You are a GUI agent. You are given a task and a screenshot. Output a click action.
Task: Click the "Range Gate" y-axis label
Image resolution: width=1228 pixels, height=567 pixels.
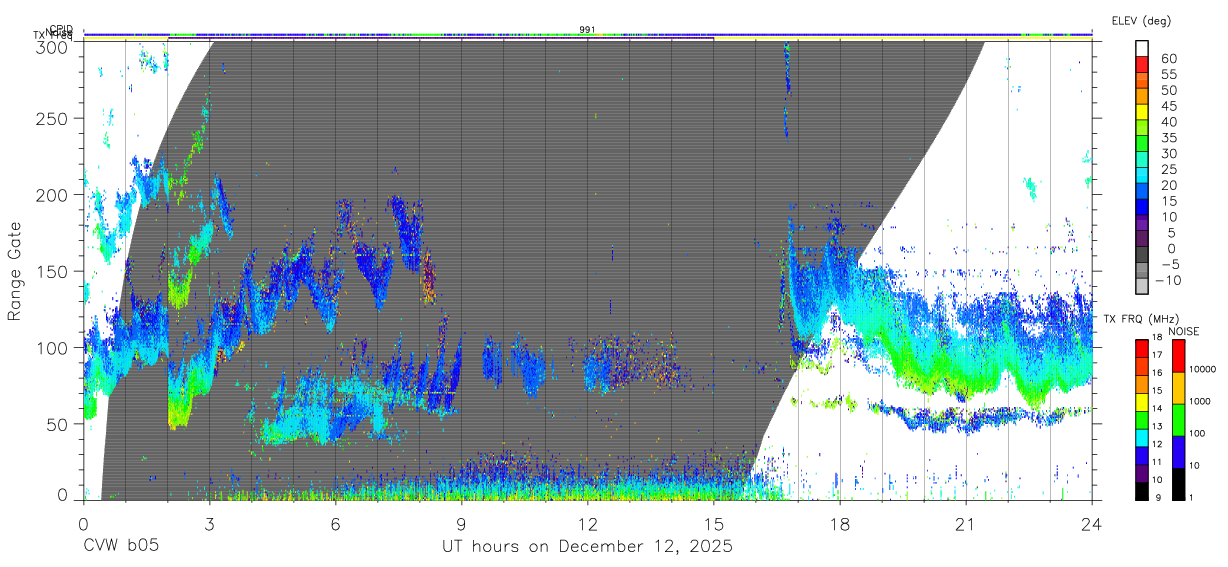pyautogui.click(x=15, y=272)
